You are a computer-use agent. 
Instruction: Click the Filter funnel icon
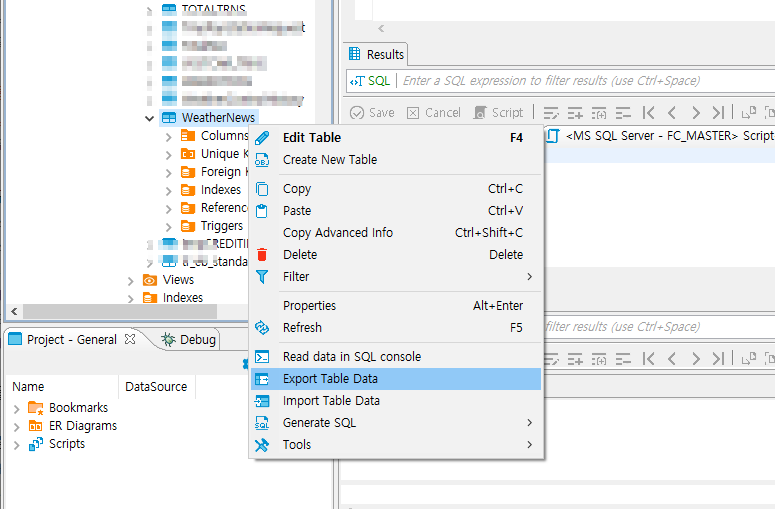[x=262, y=277]
